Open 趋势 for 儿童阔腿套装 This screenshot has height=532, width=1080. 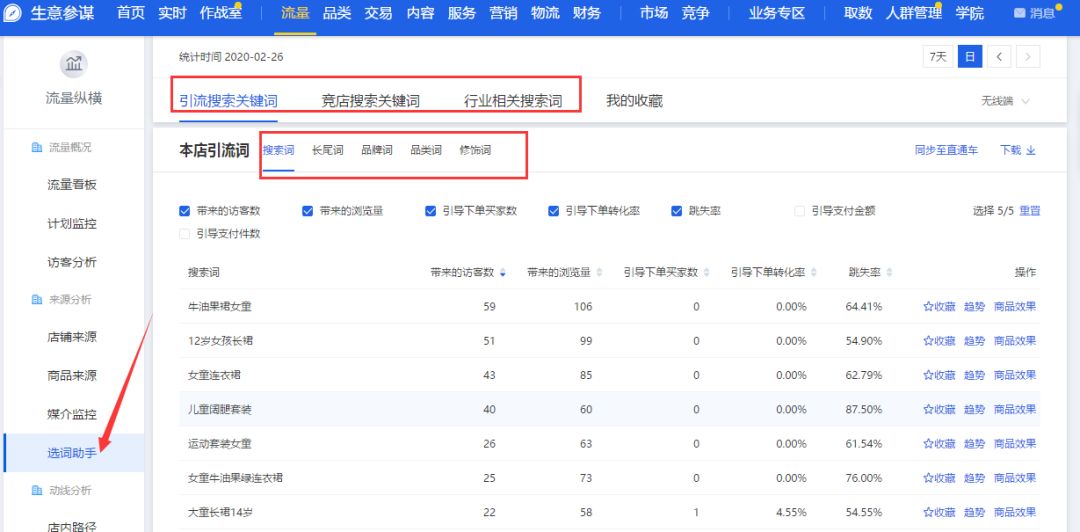[975, 409]
